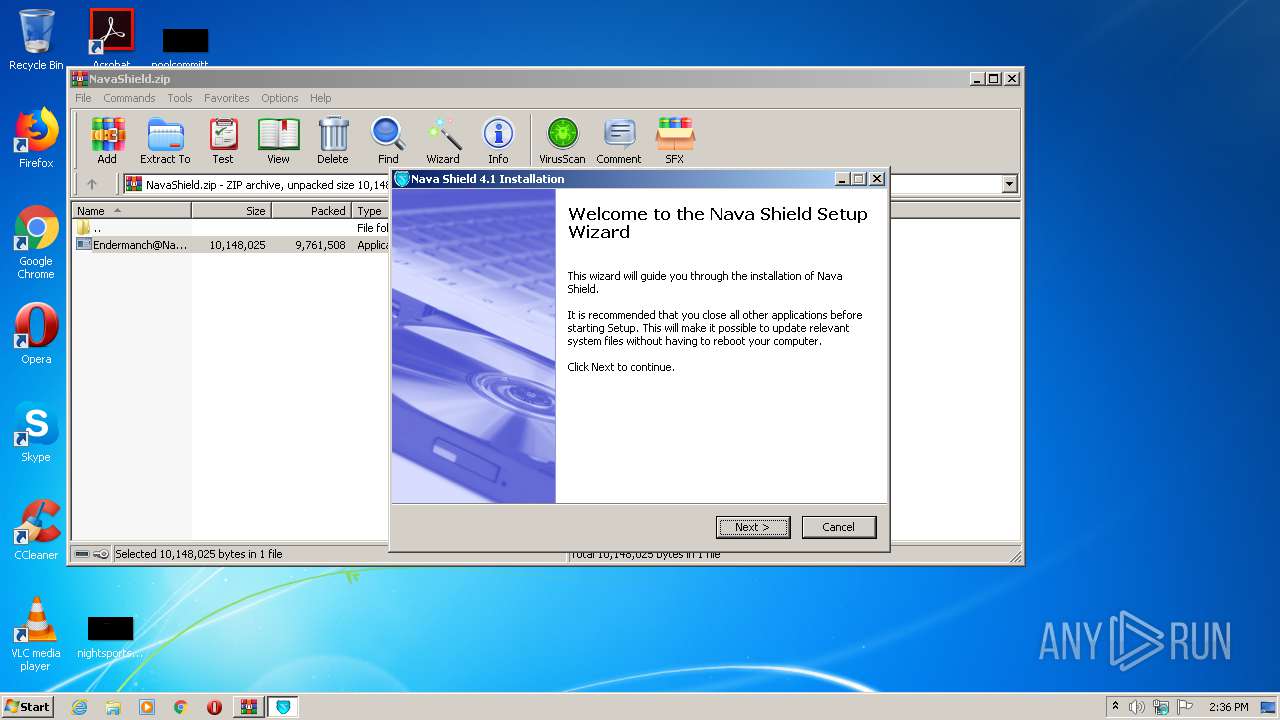Screen dimensions: 1280x720
Task: Open VLC media player desktop shortcut
Action: click(x=36, y=634)
